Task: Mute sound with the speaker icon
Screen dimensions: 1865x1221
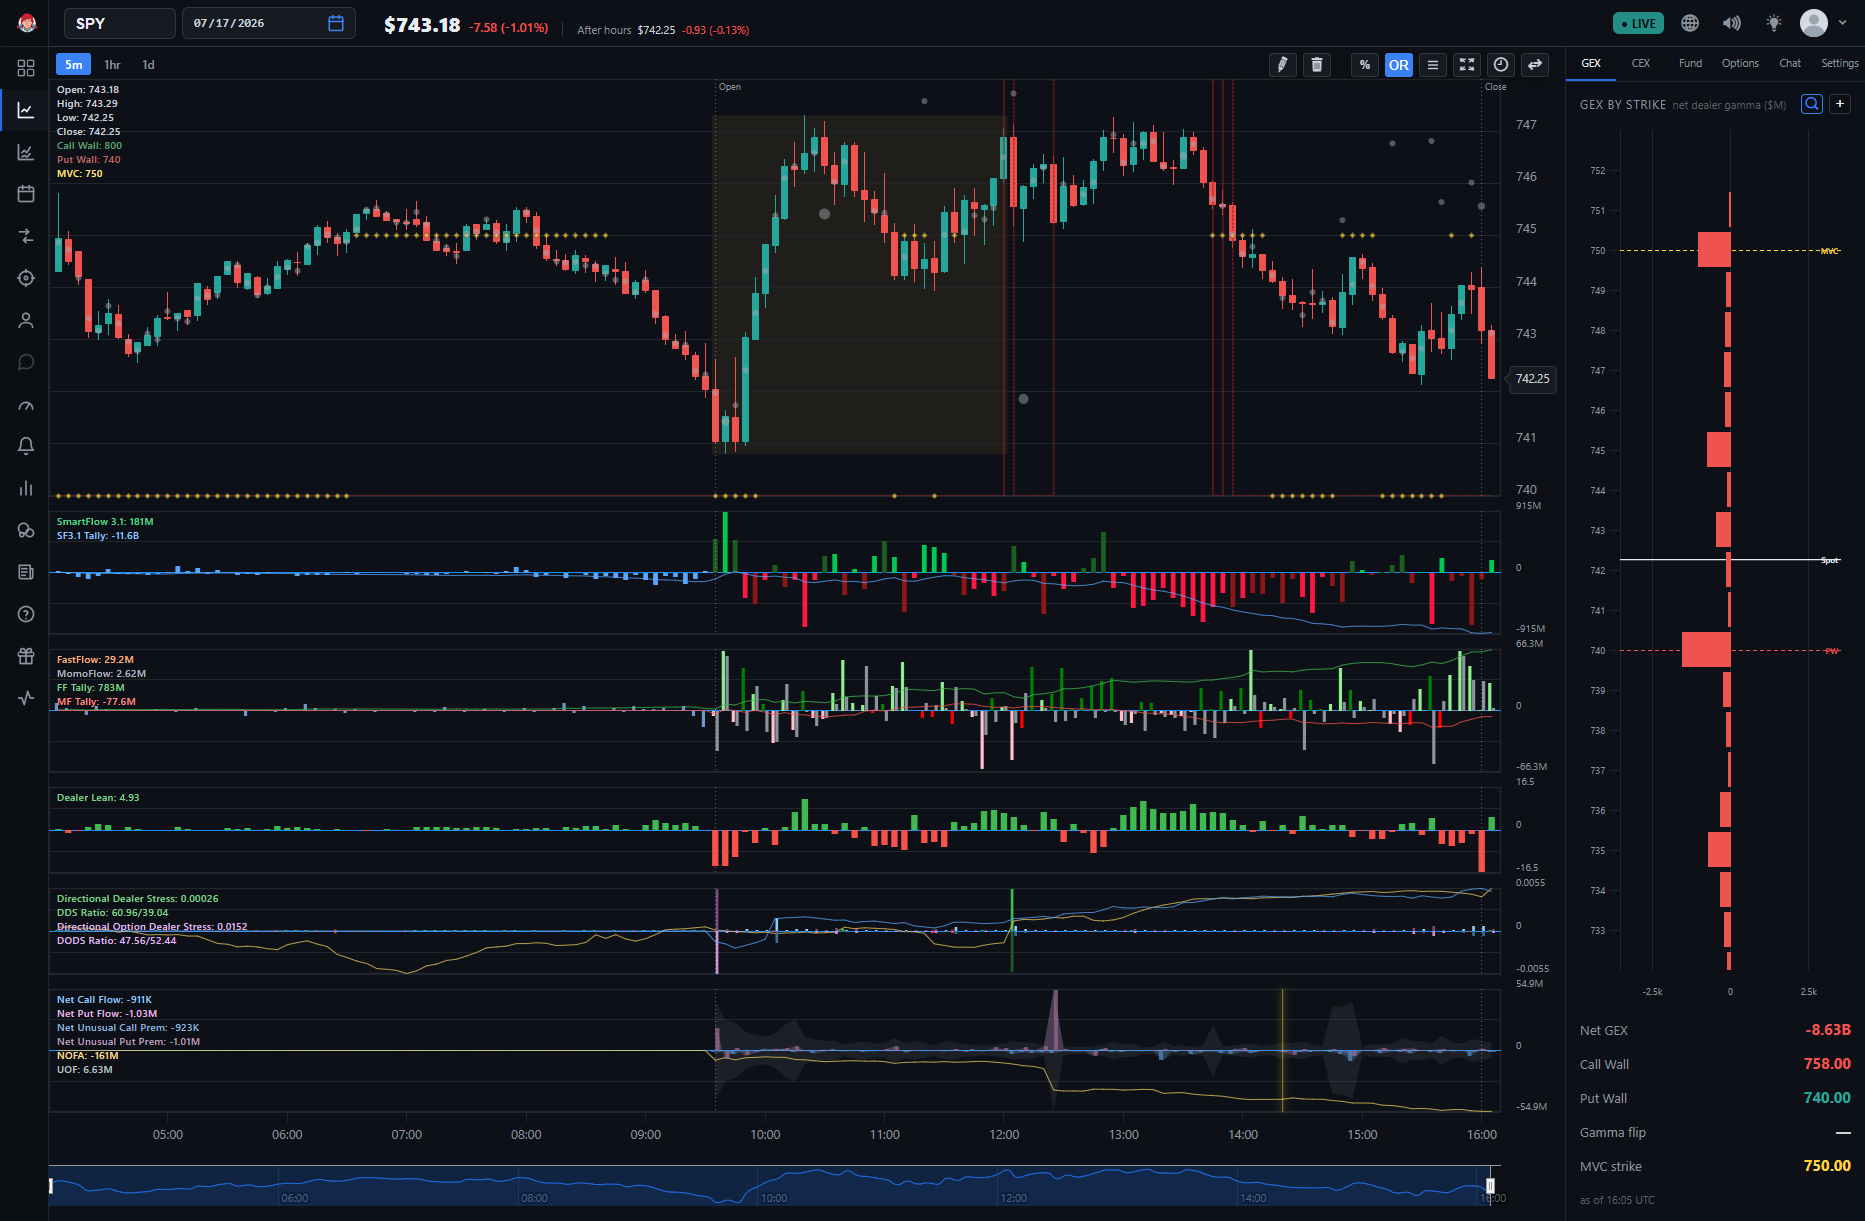Action: click(1732, 23)
